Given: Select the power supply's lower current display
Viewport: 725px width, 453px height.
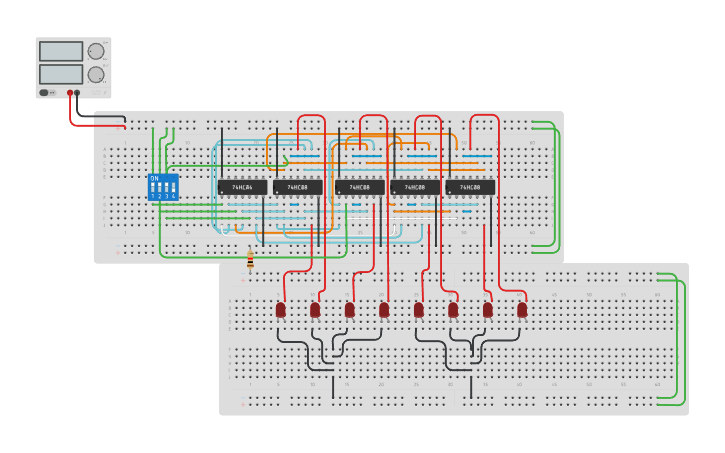Looking at the screenshot, I should 61,74.
